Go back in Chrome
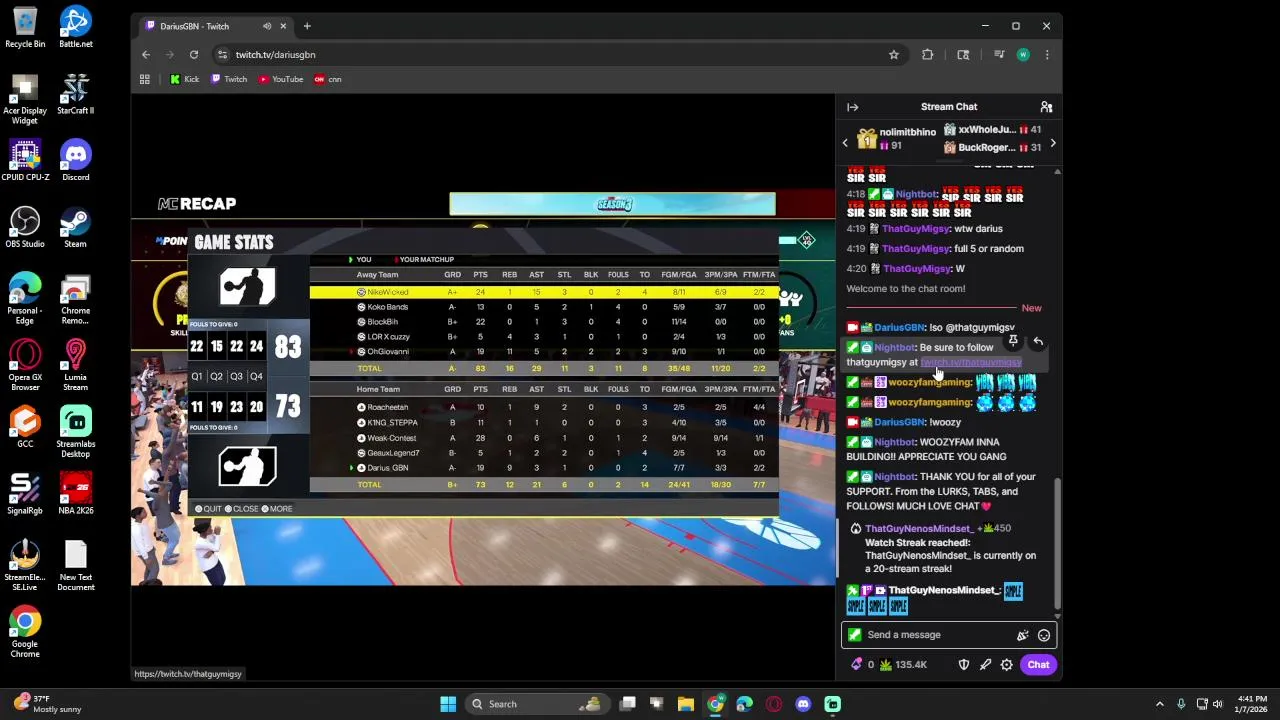1280x720 pixels. click(x=146, y=55)
